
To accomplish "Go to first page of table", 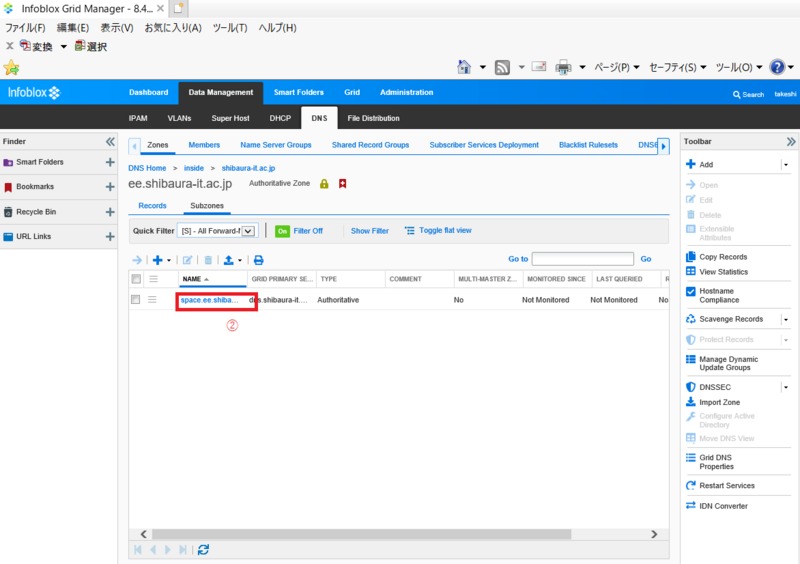I will tap(138, 550).
